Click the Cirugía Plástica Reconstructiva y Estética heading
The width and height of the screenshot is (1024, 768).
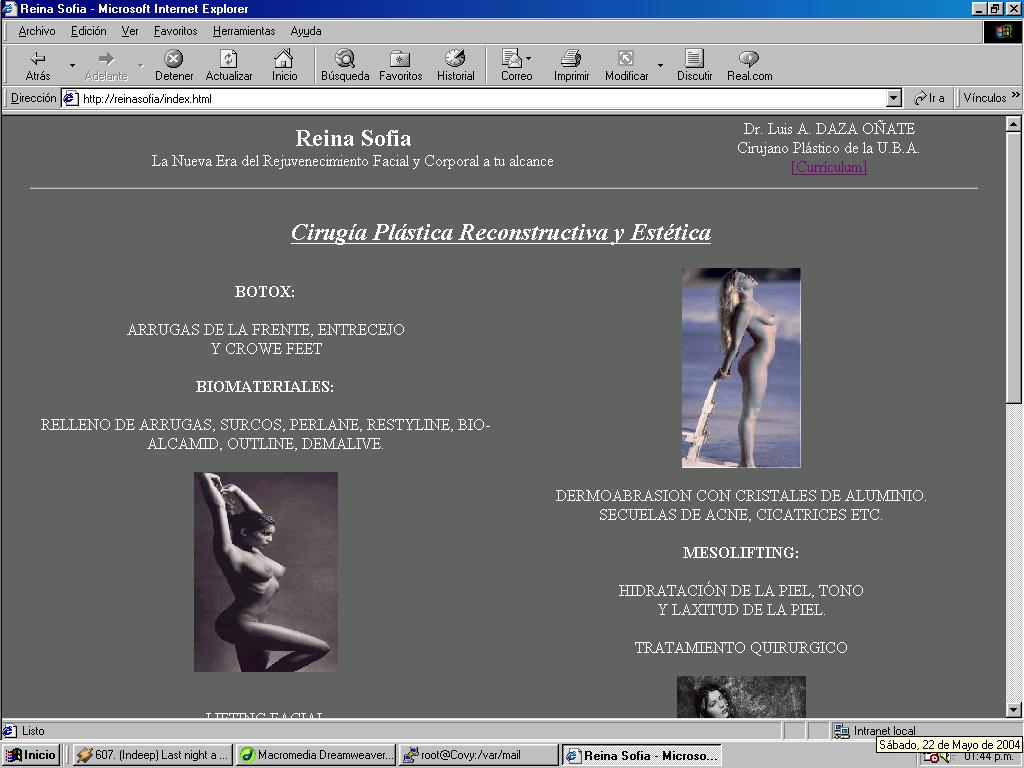tap(501, 232)
